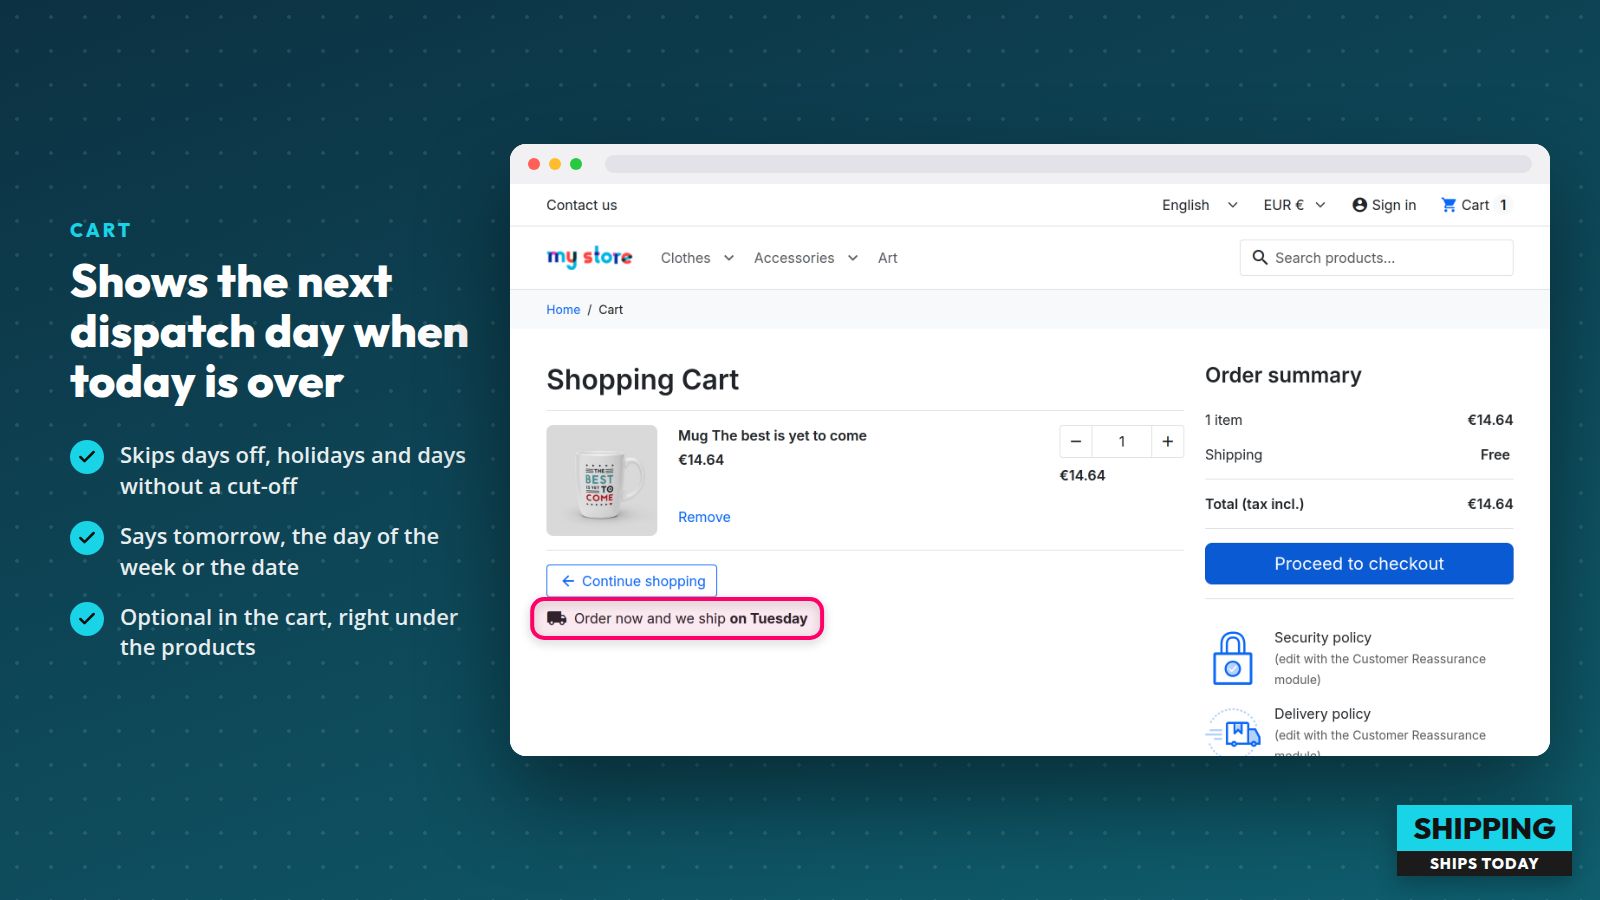
Task: Remove the mug from the cart
Action: [704, 517]
